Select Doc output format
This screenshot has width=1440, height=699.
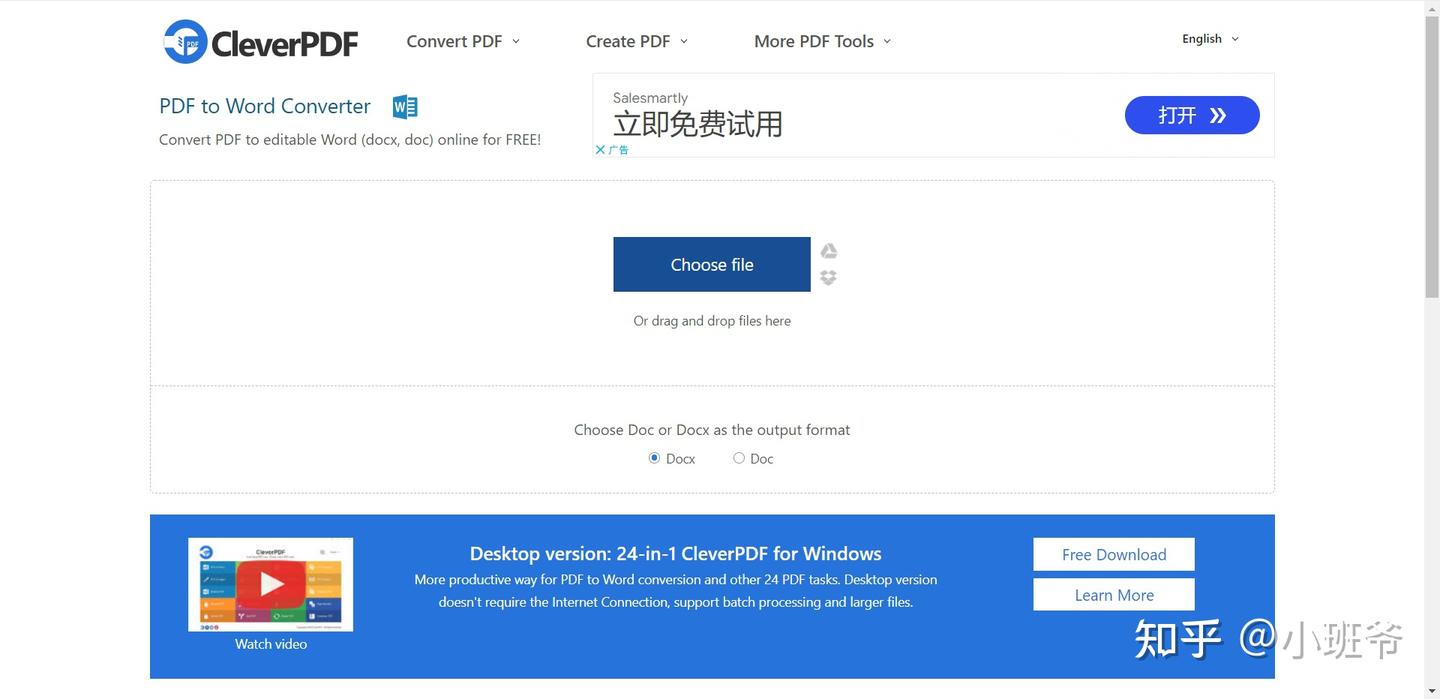[739, 458]
